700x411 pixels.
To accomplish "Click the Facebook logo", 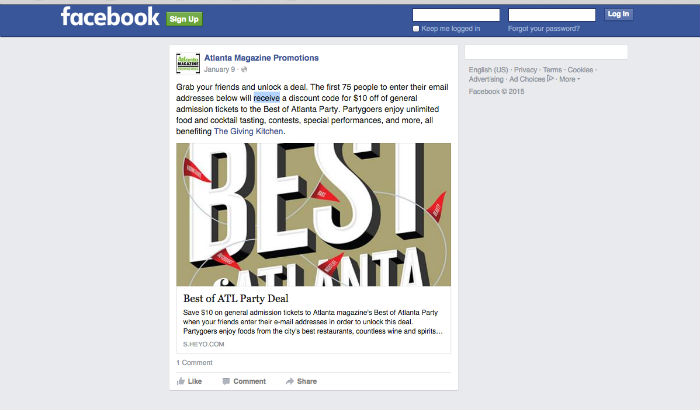I will tap(110, 17).
